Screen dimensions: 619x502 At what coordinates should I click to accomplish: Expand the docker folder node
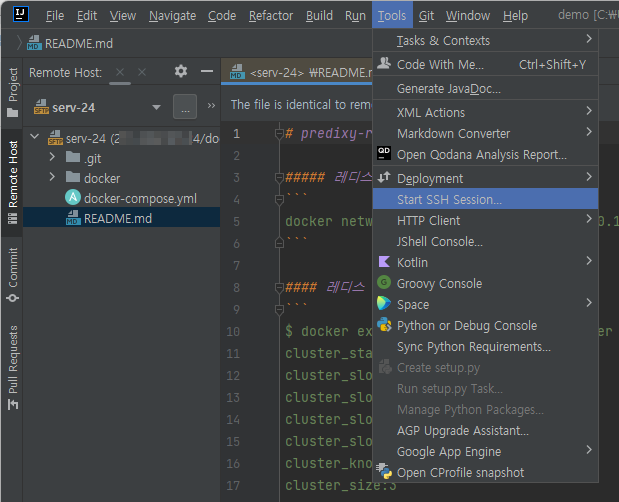pyautogui.click(x=52, y=176)
